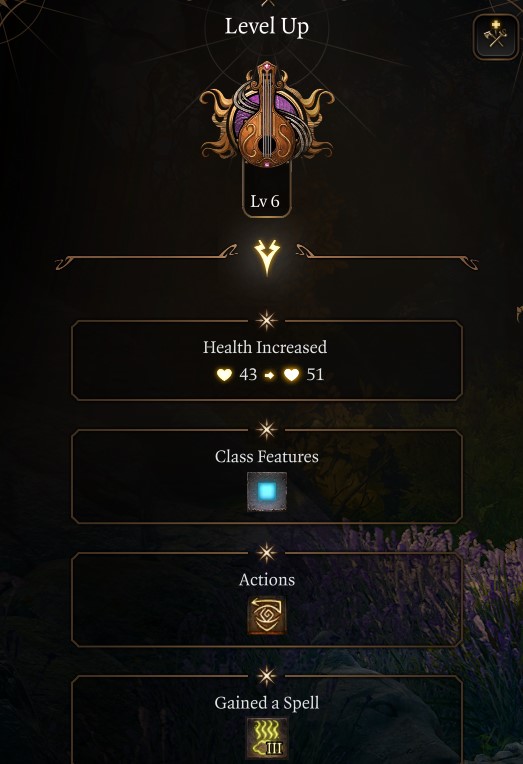Click the Level Up title text
Viewport: 523px width, 764px height.
(267, 26)
